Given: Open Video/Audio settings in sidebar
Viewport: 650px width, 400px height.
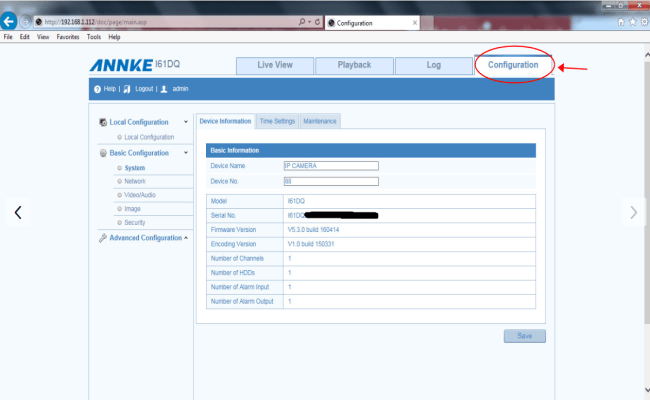Looking at the screenshot, I should 139,195.
